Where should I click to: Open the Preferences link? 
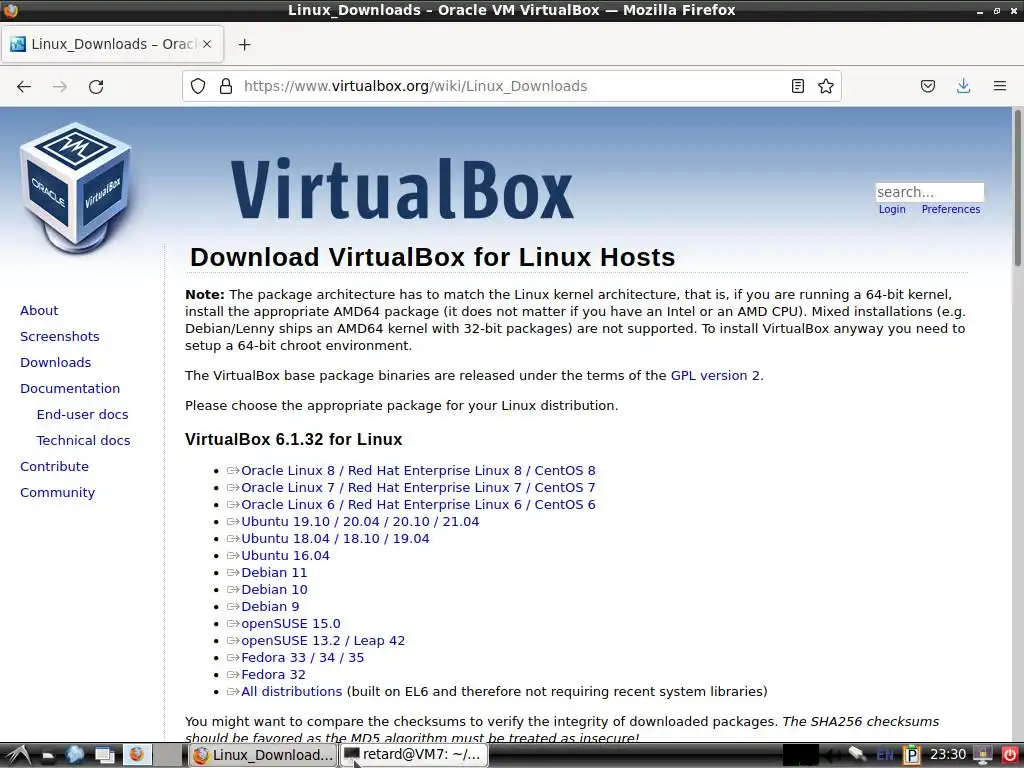tap(951, 209)
